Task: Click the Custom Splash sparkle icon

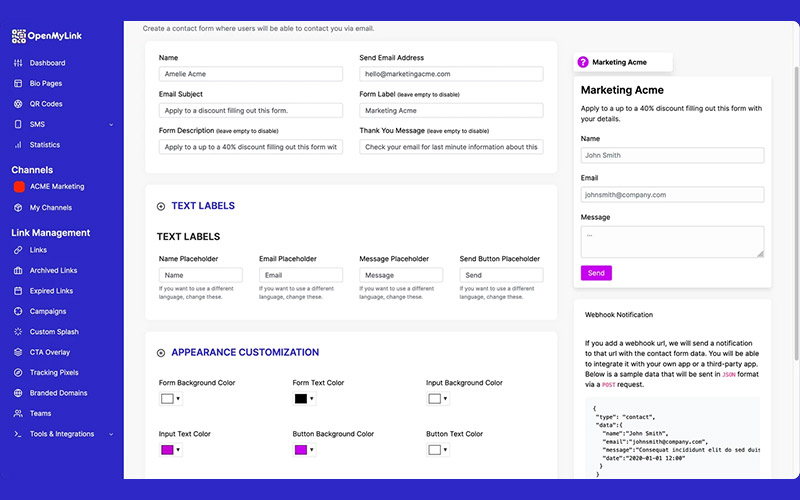Action: pyautogui.click(x=18, y=332)
